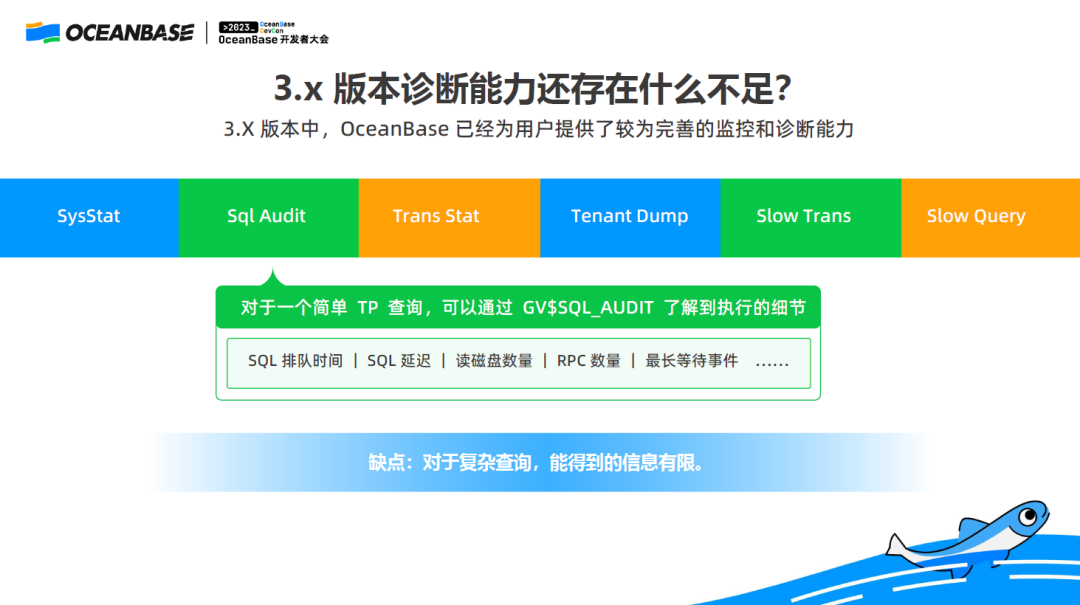Click 'SQL 延迟' in the detail box

pos(399,361)
